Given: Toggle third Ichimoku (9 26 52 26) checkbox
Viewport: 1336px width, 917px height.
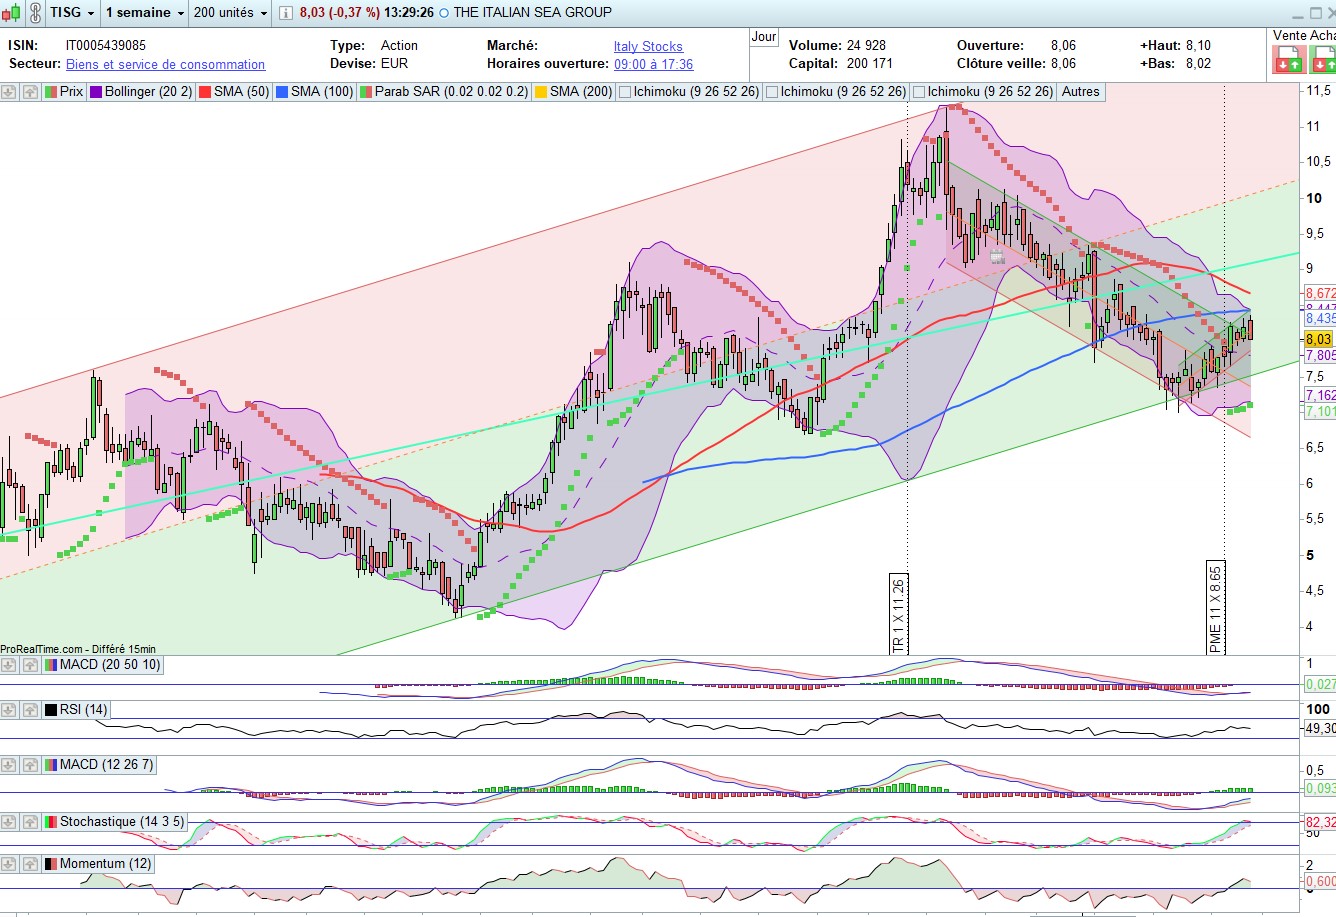Looking at the screenshot, I should [x=919, y=92].
